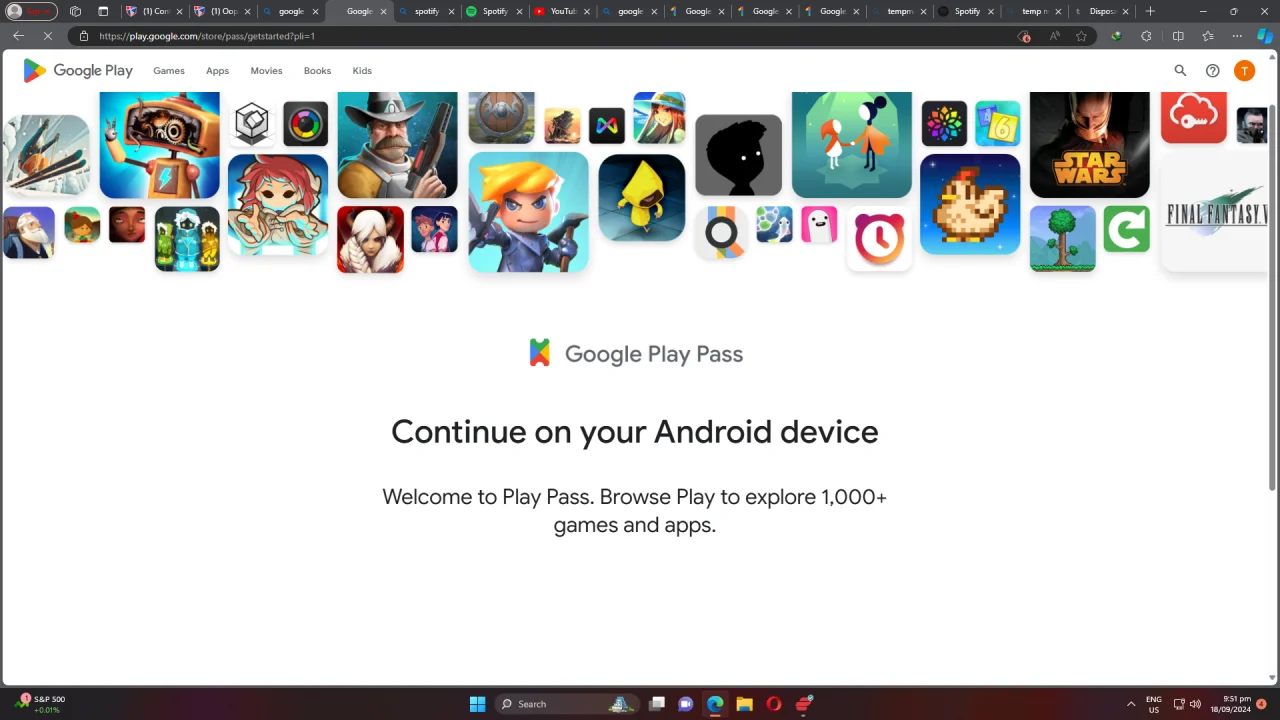Open File Explorer from the taskbar
Screen dimensions: 1280x720
pyautogui.click(x=744, y=704)
